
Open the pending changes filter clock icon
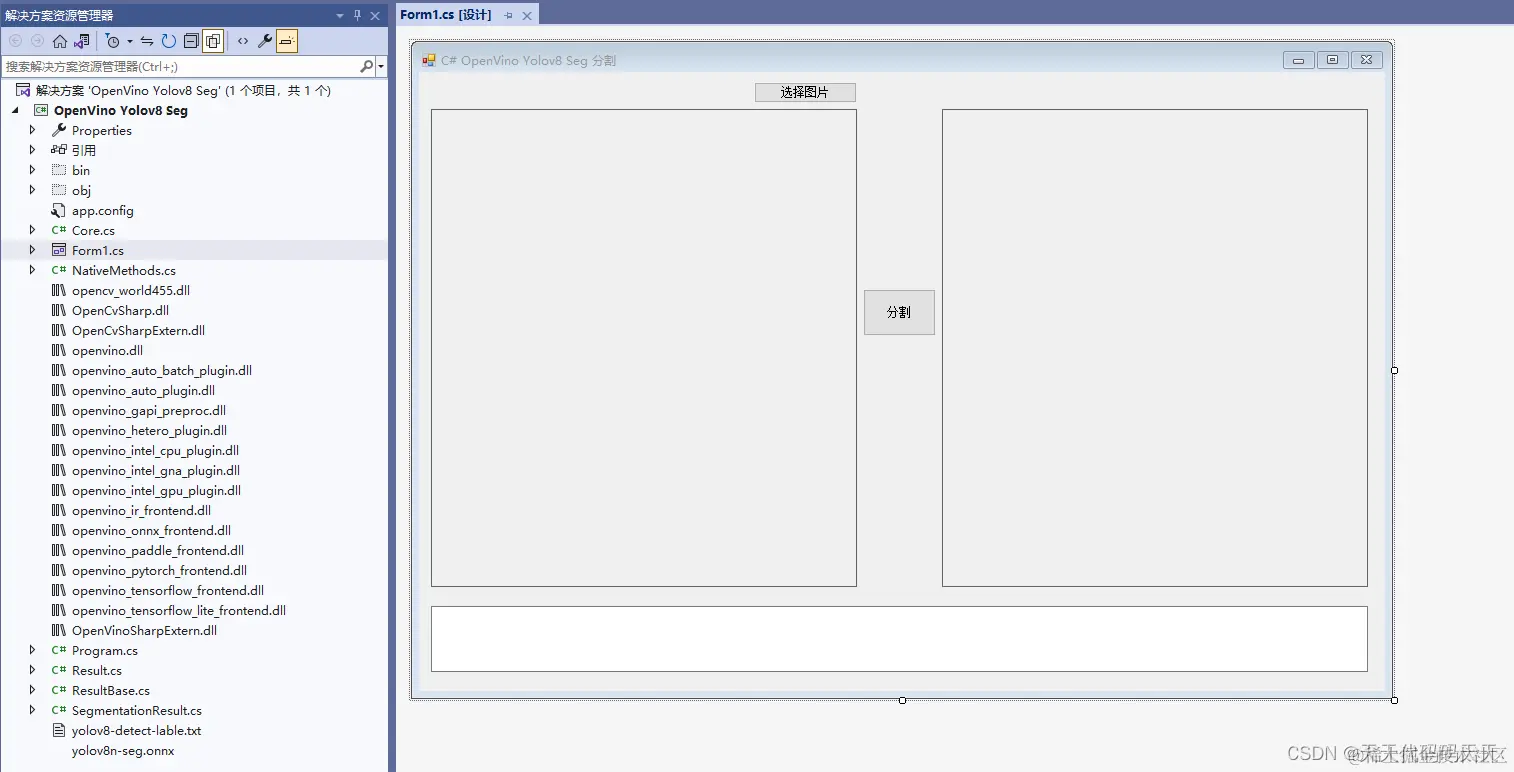[113, 41]
